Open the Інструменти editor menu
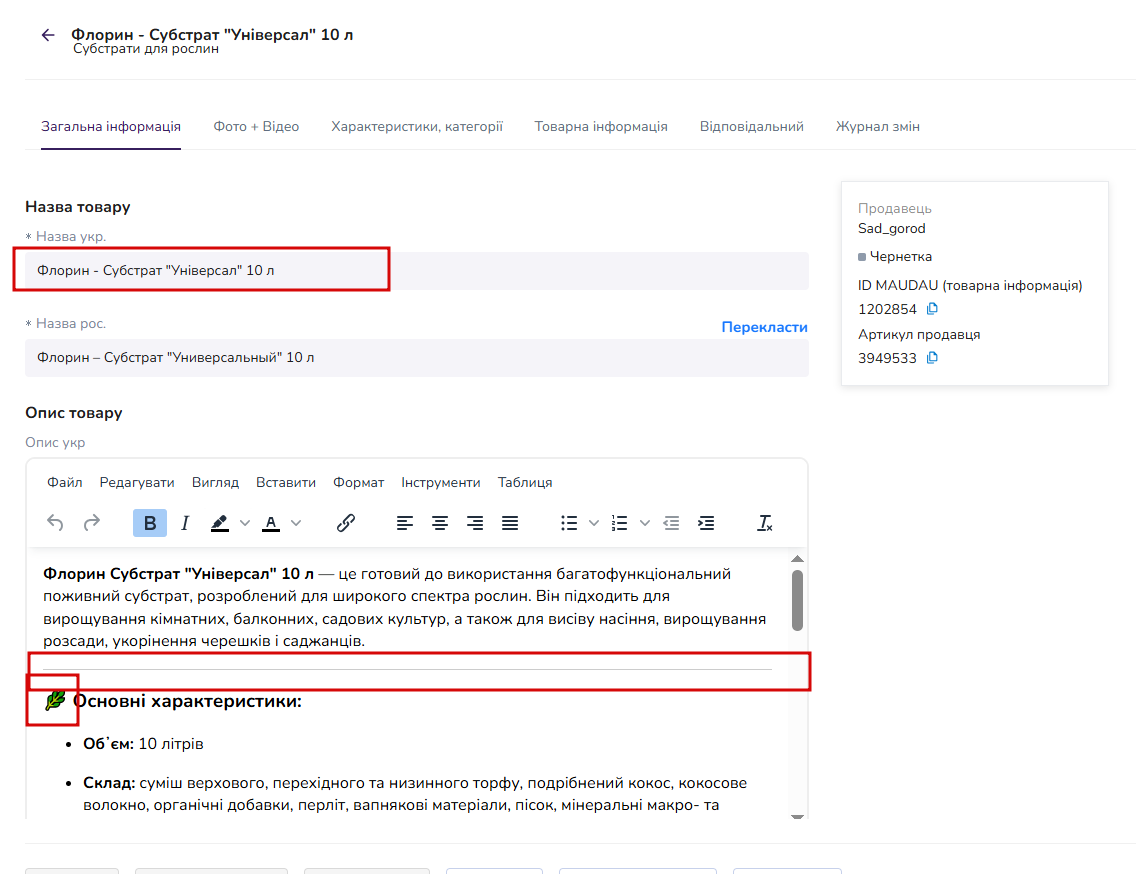The height and width of the screenshot is (874, 1136). point(440,483)
